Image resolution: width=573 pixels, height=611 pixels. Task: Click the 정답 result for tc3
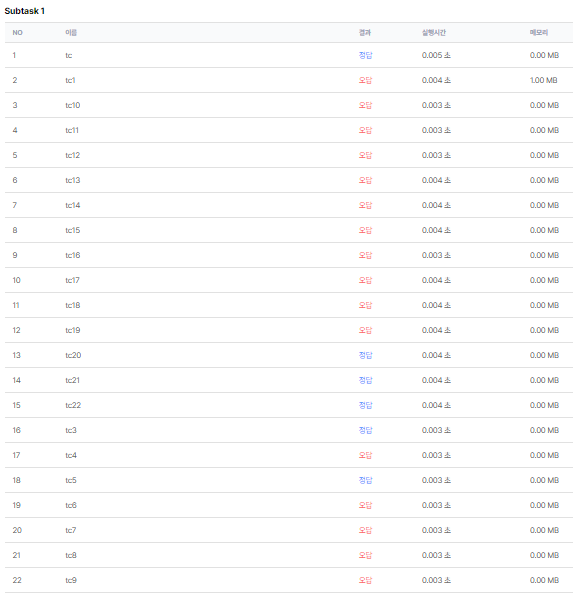coord(365,430)
